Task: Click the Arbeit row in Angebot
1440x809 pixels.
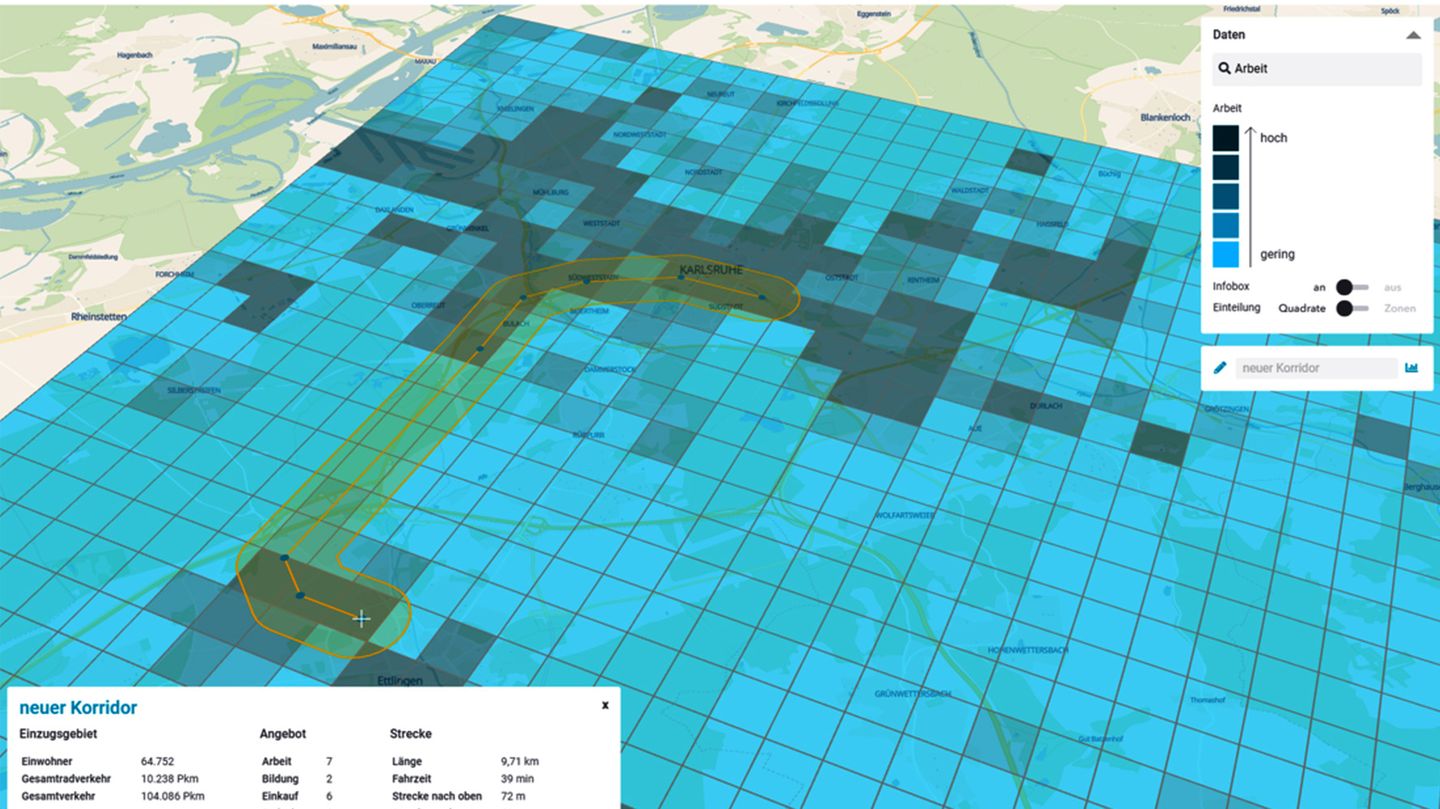Action: [x=296, y=761]
